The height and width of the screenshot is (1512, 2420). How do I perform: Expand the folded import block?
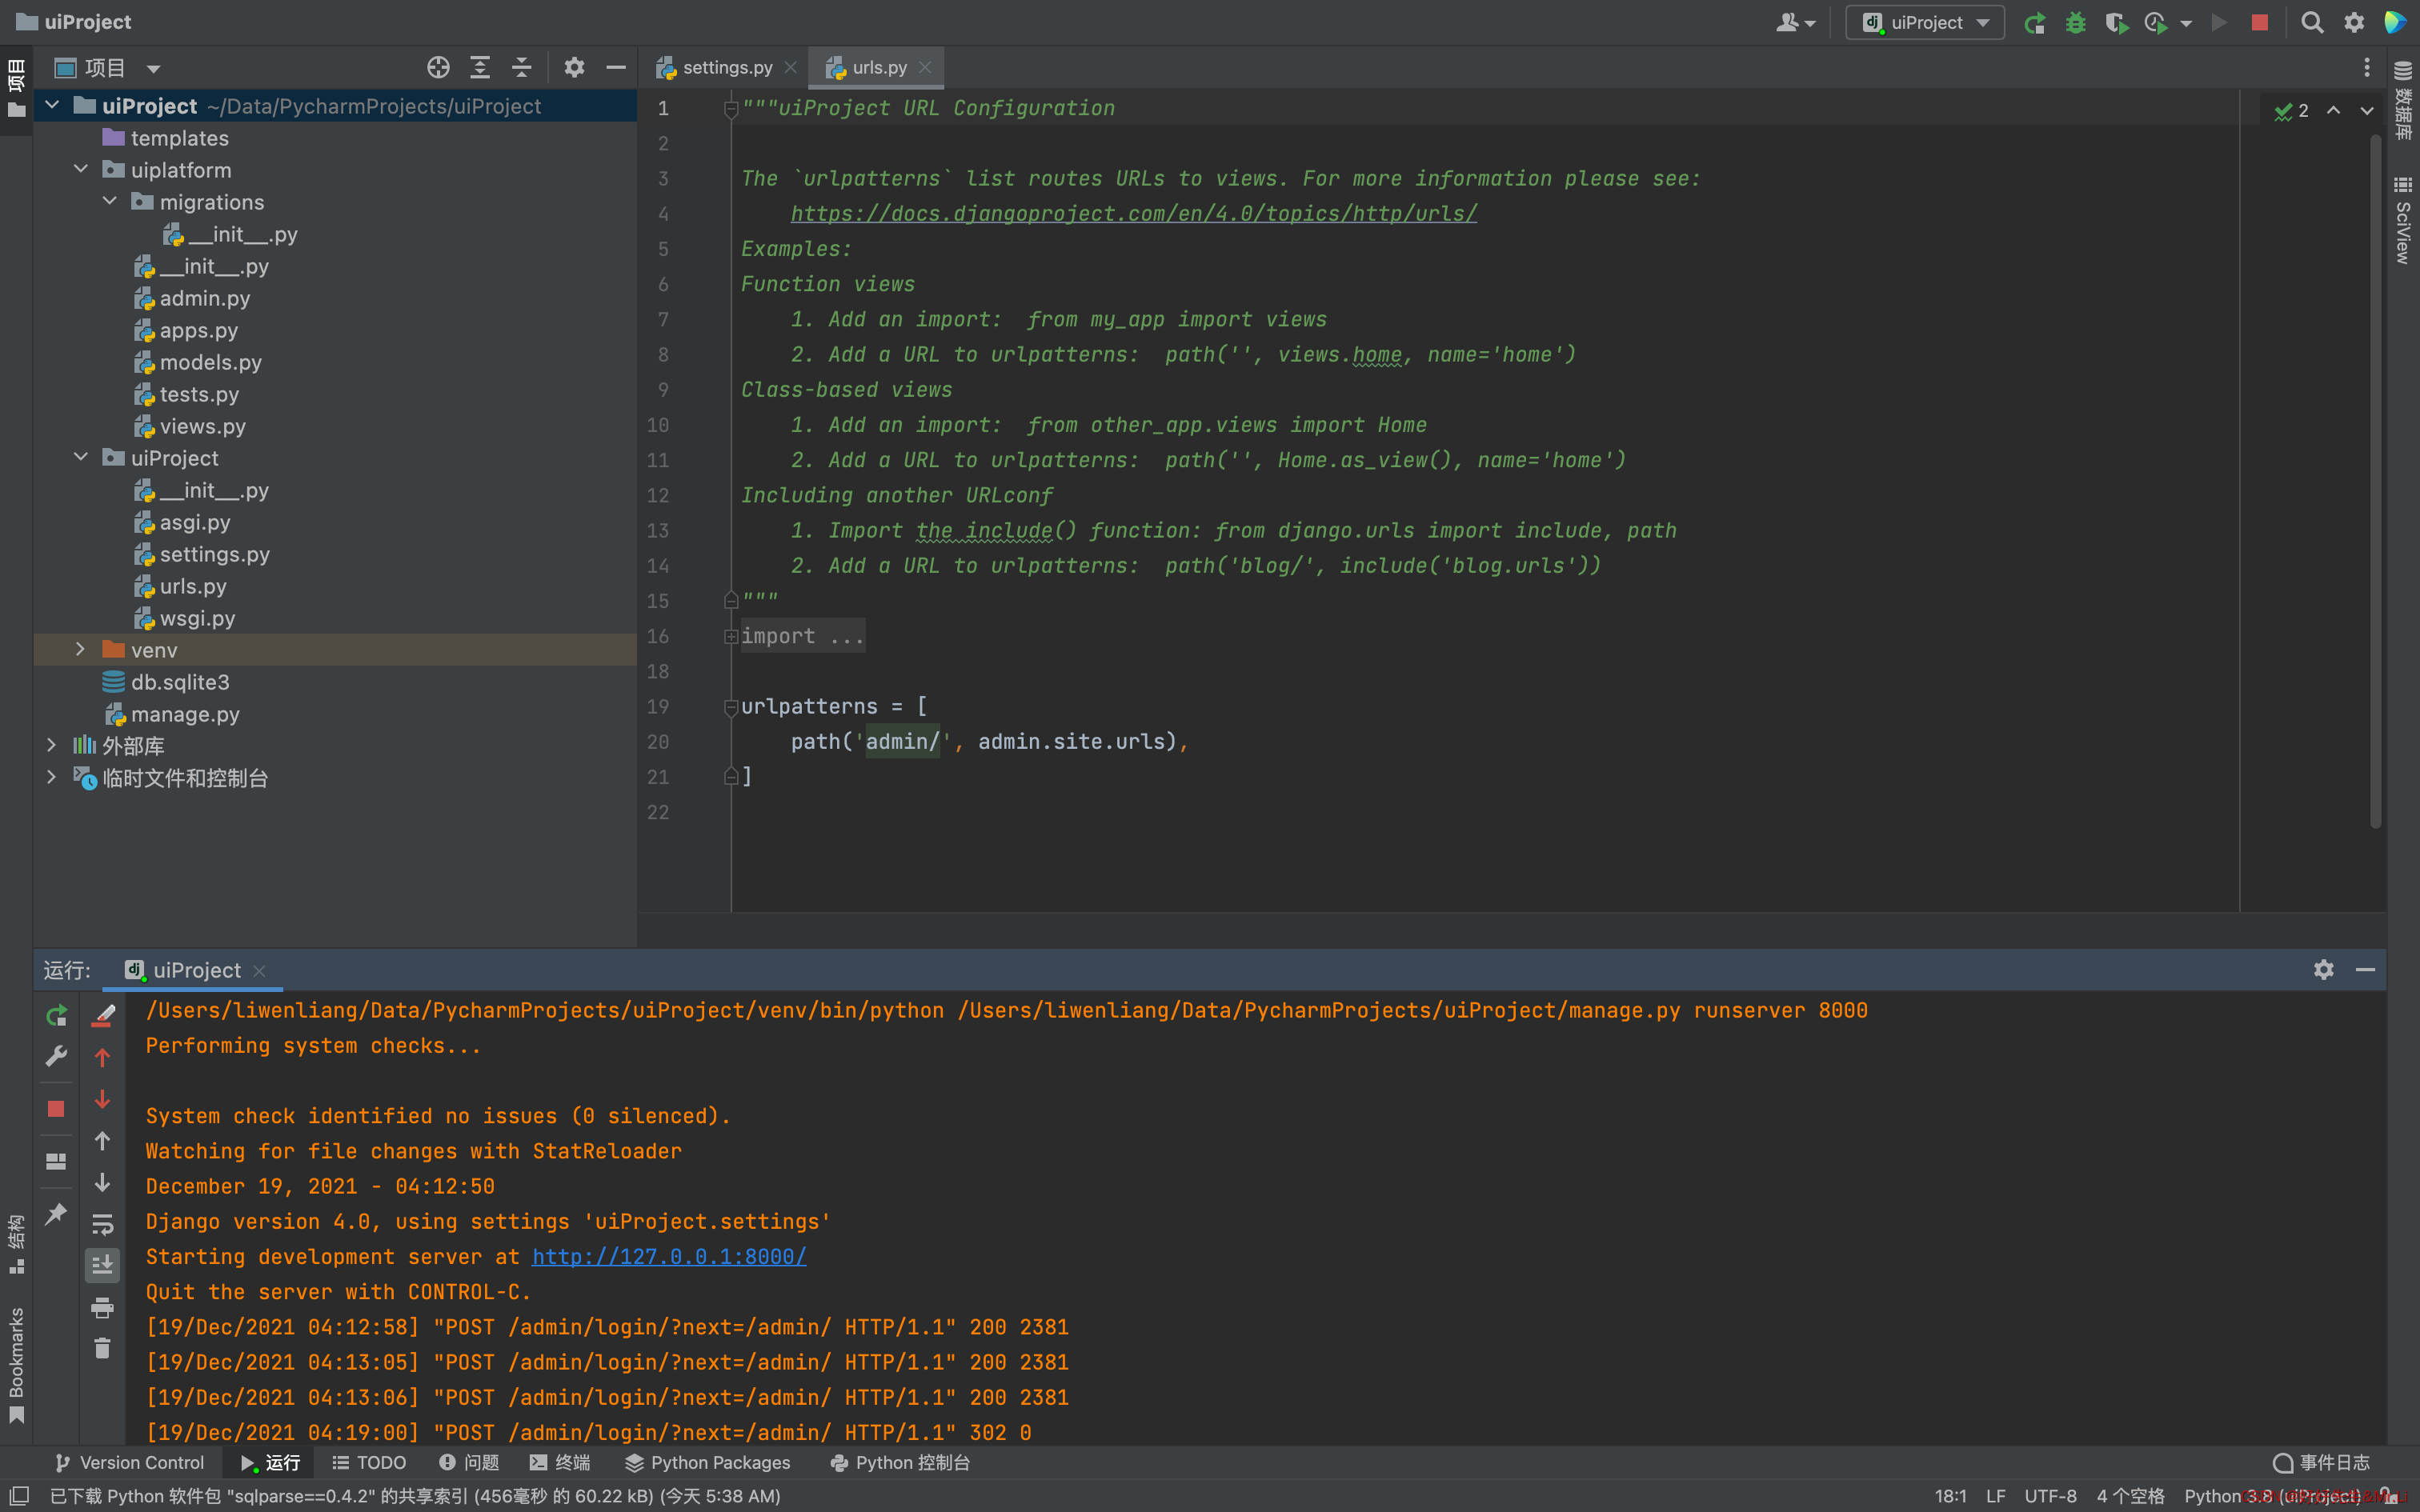click(731, 636)
